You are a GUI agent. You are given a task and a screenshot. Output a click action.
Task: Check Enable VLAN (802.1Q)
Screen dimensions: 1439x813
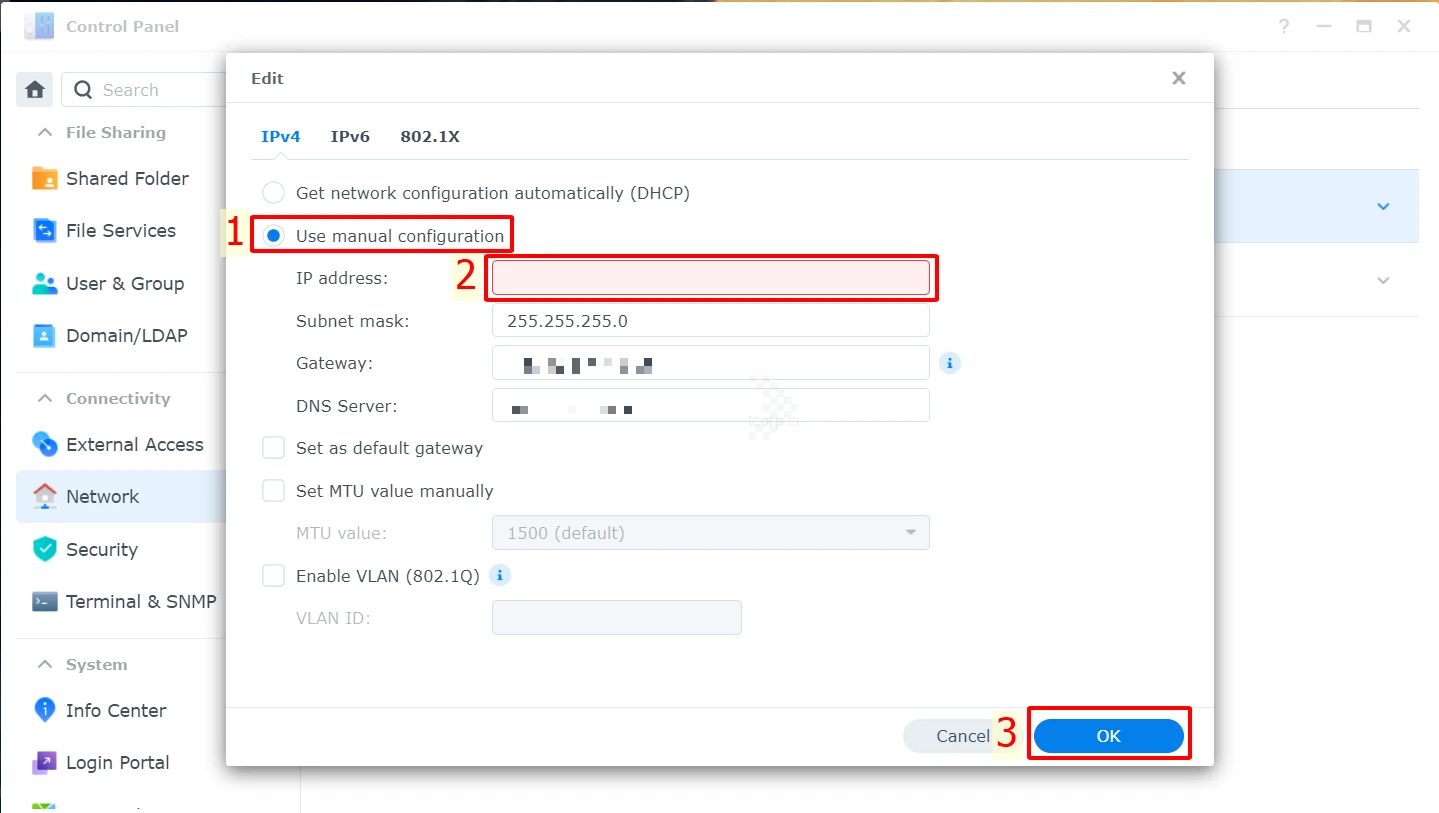[273, 575]
